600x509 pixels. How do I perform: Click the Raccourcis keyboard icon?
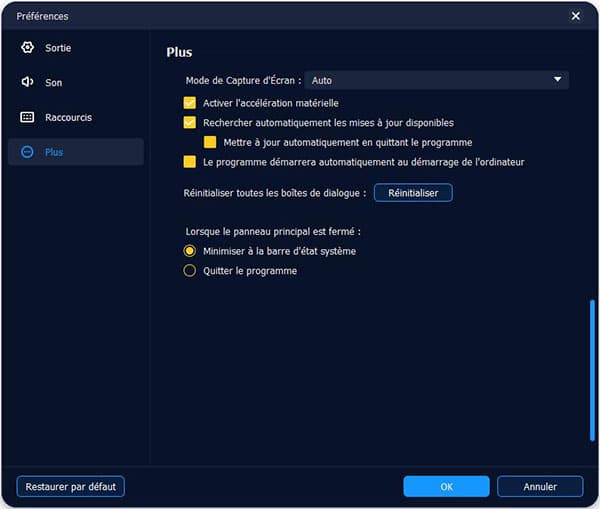click(27, 117)
